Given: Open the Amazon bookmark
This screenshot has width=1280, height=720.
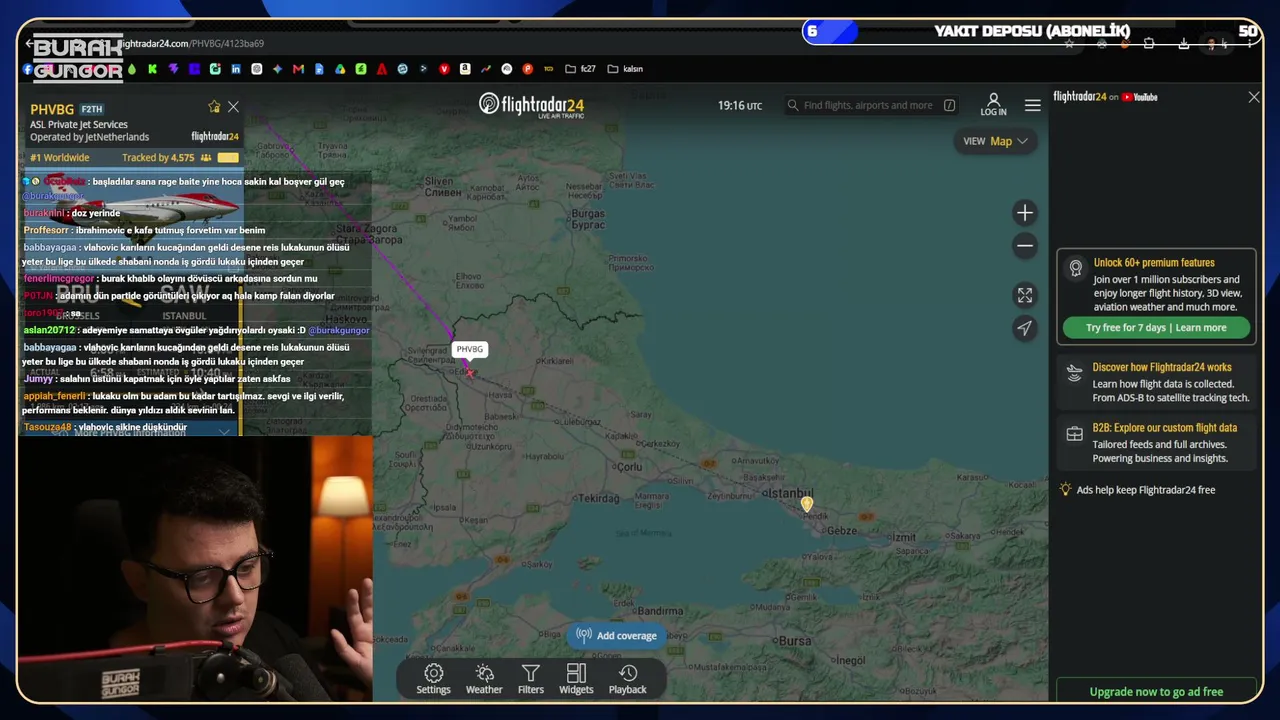Looking at the screenshot, I should click(x=465, y=69).
